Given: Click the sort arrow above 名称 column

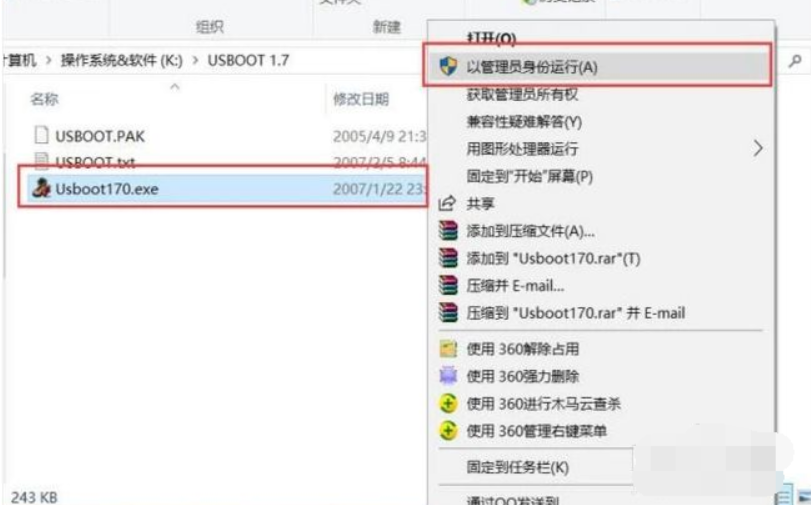Looking at the screenshot, I should click(175, 86).
